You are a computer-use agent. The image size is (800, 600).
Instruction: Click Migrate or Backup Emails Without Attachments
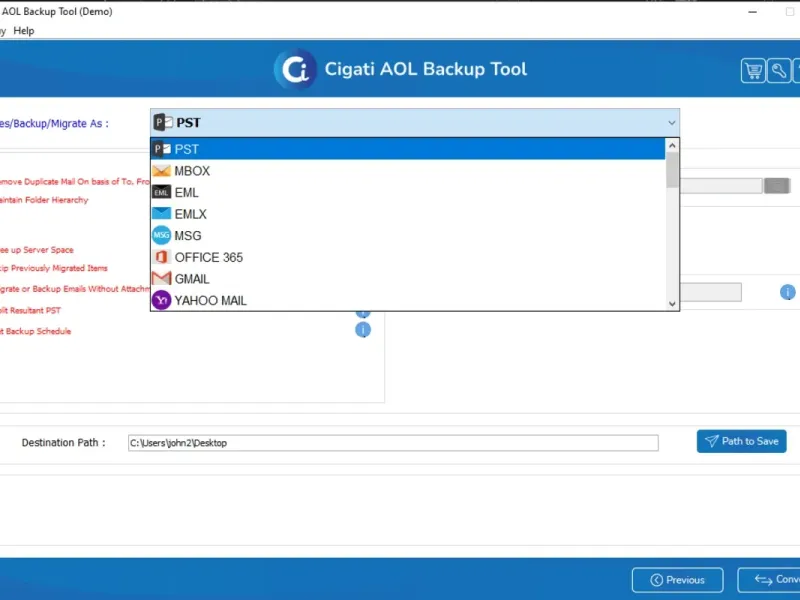click(75, 289)
